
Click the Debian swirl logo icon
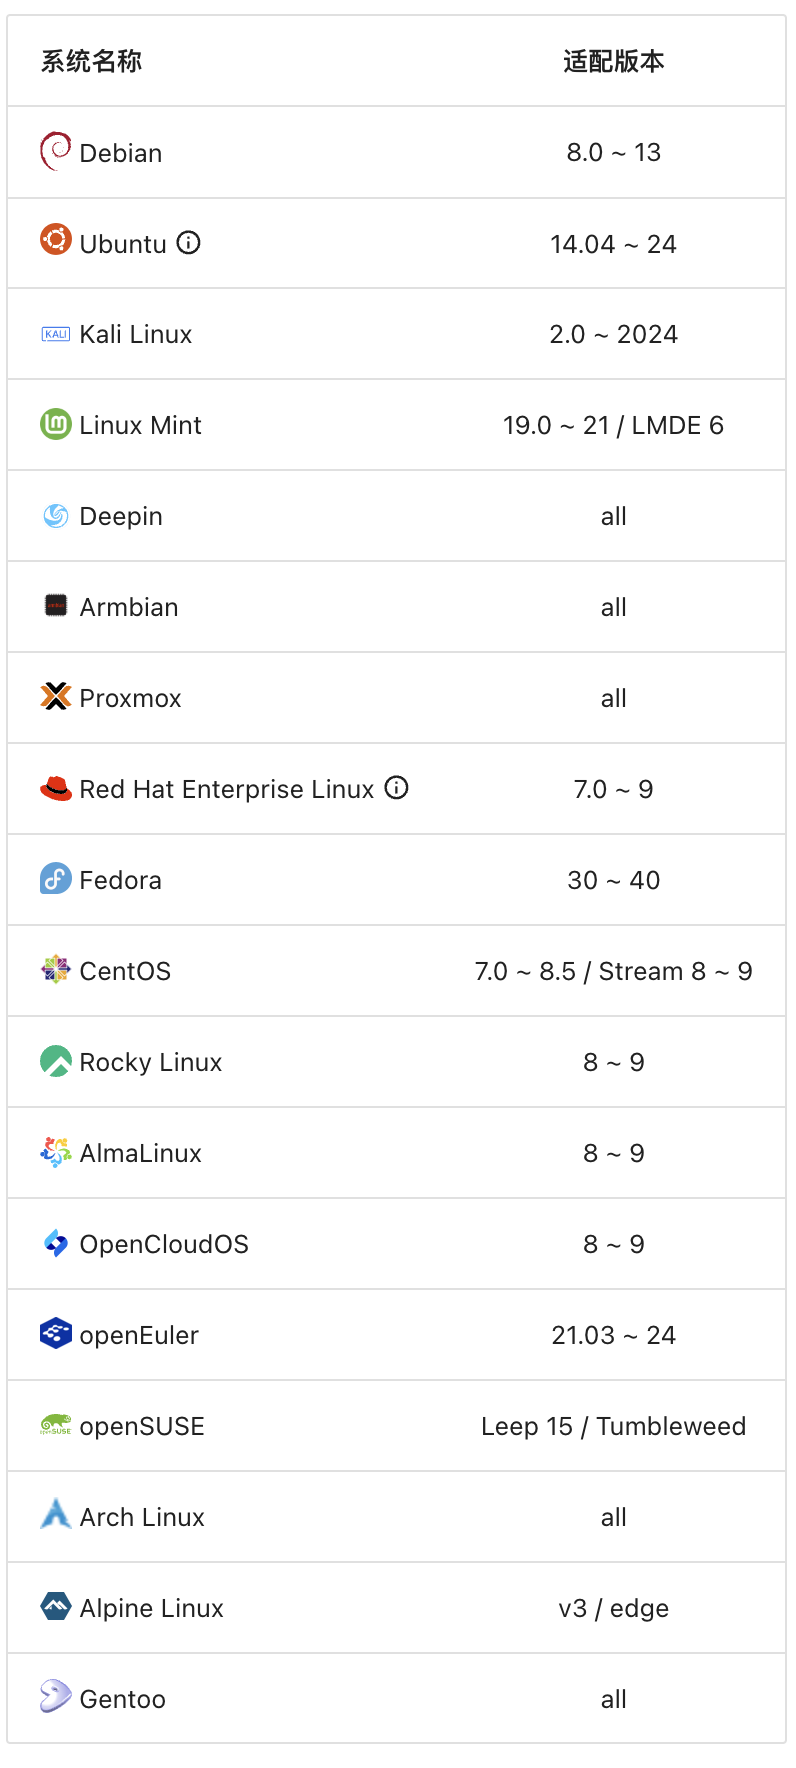point(56,152)
